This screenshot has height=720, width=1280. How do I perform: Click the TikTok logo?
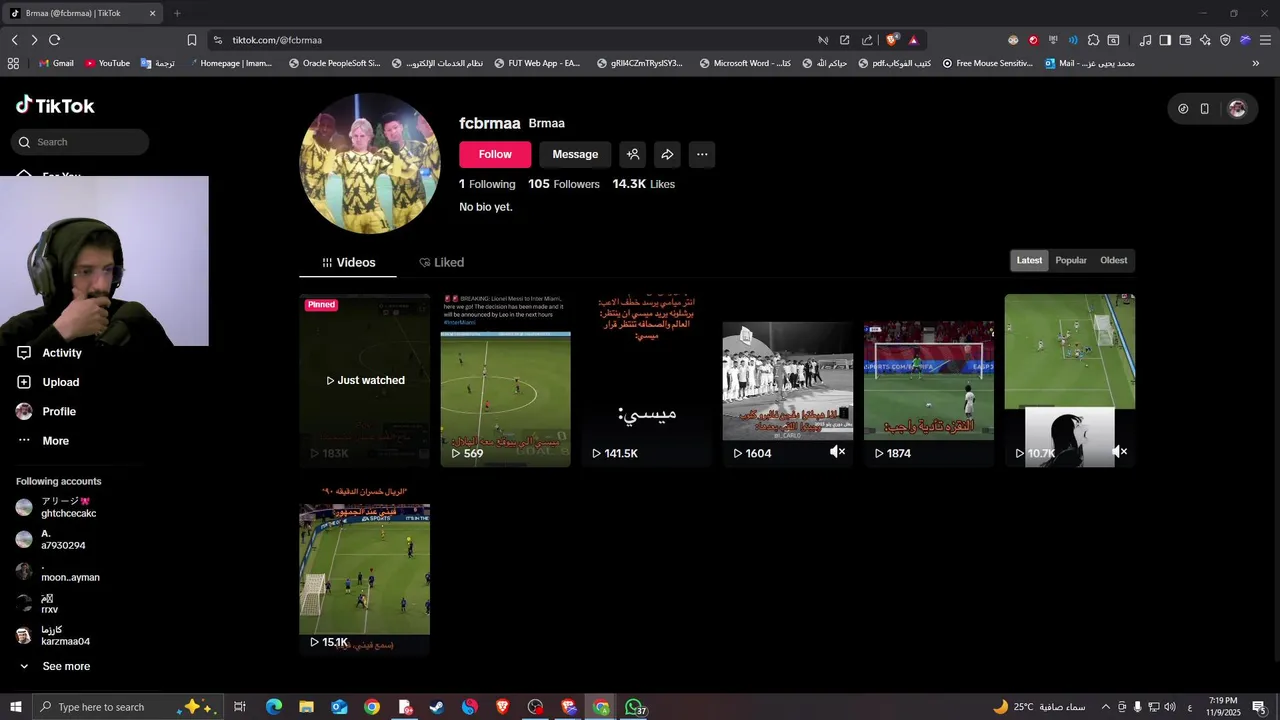point(55,105)
